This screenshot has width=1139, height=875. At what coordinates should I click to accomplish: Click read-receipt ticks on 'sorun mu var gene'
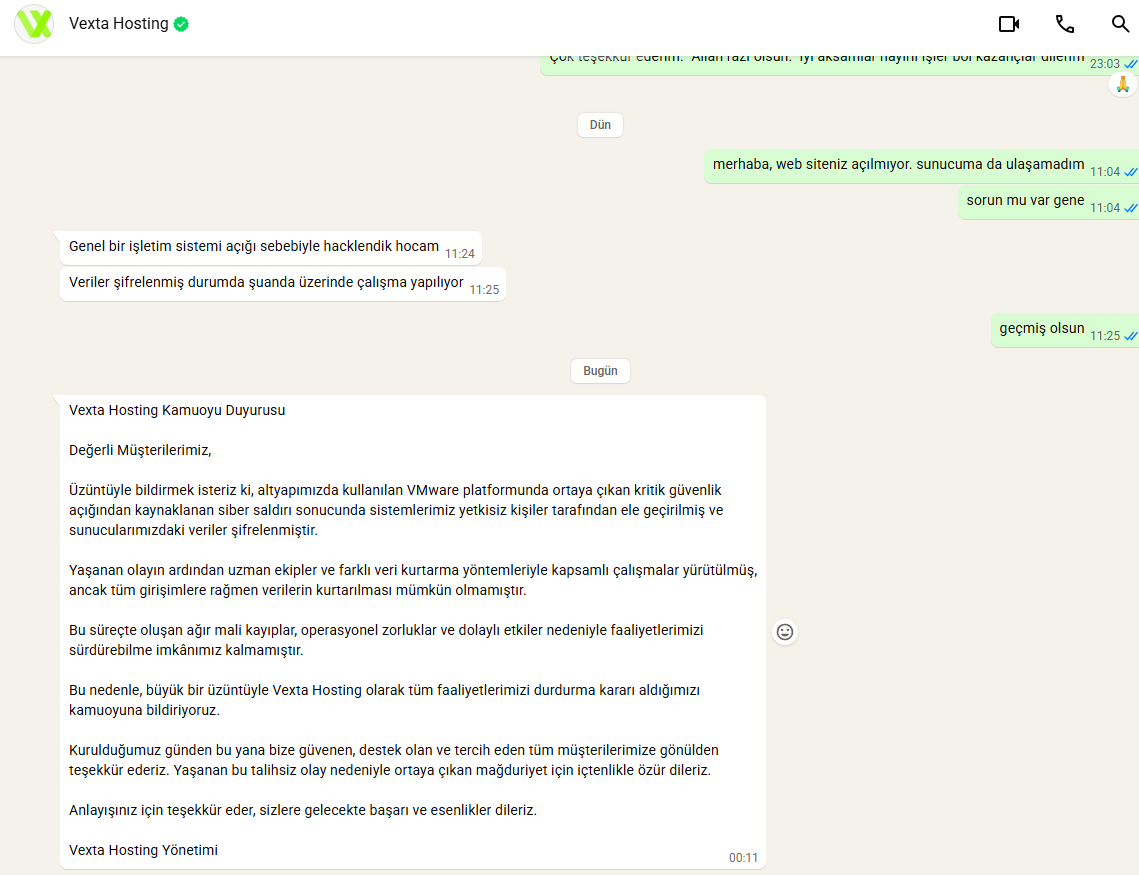pos(1130,208)
